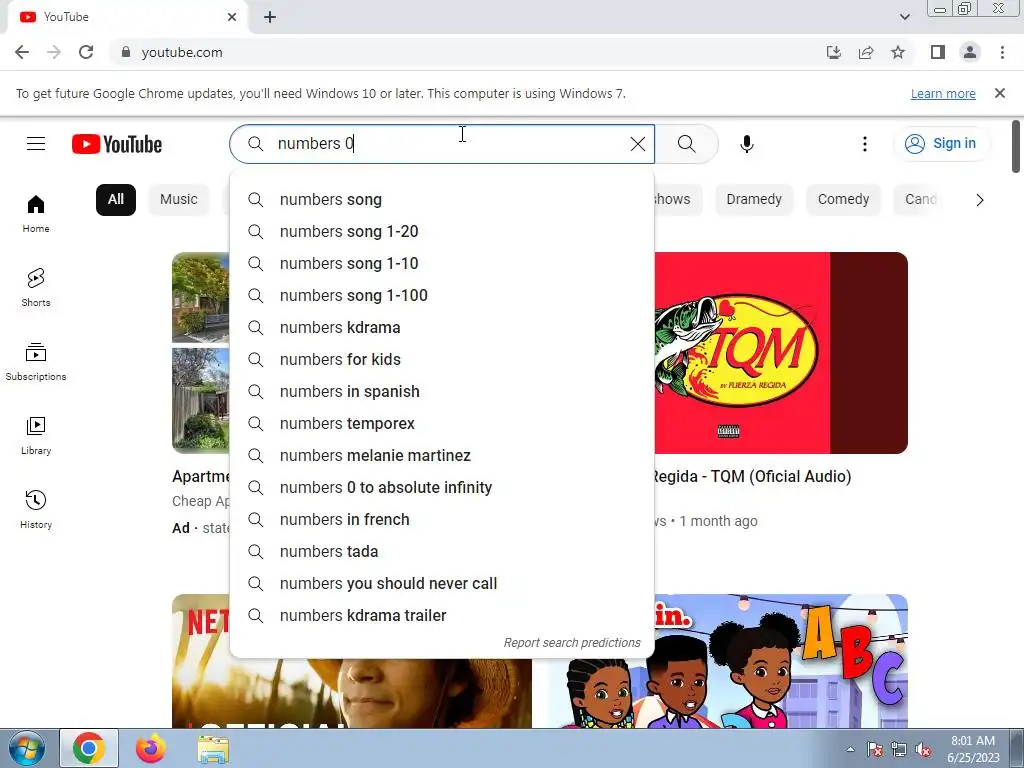This screenshot has width=1024, height=768.
Task: Open Library in the sidebar
Action: pyautogui.click(x=36, y=436)
